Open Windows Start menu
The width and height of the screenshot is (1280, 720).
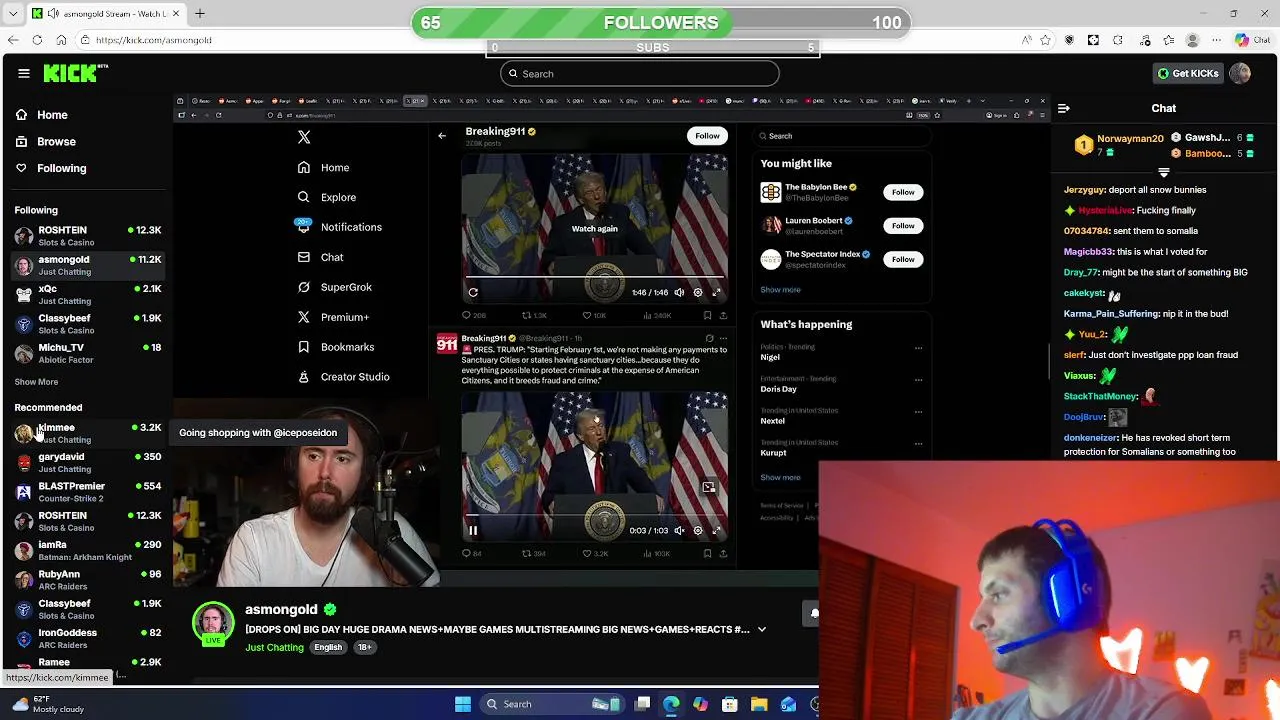pos(463,704)
